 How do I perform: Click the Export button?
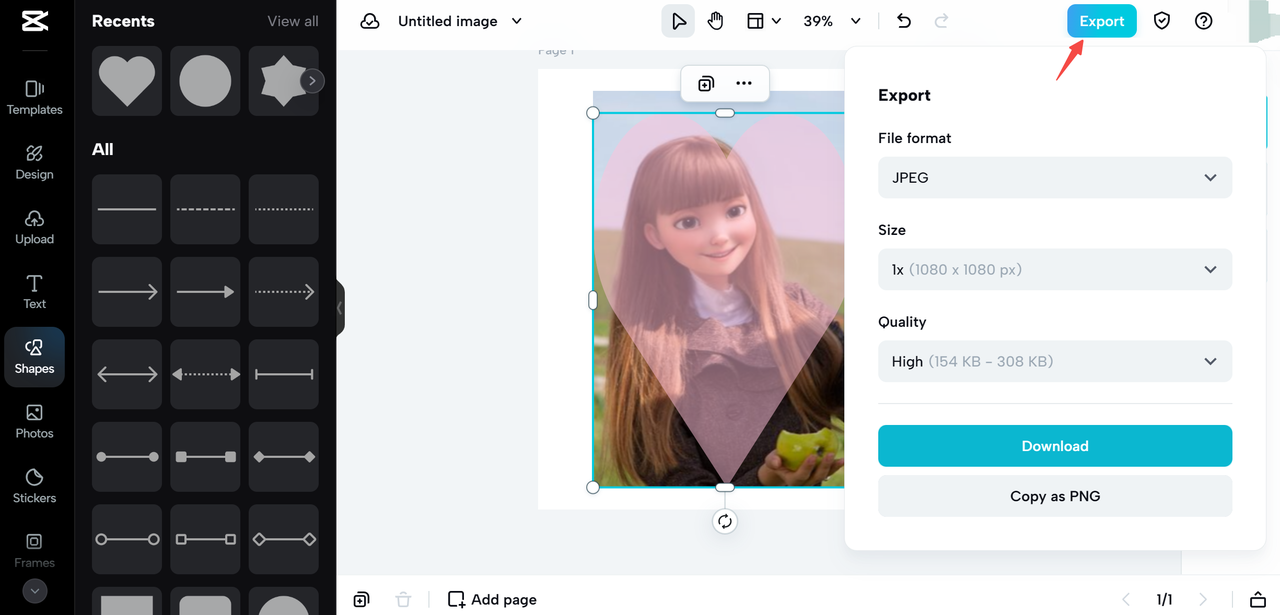tap(1102, 21)
